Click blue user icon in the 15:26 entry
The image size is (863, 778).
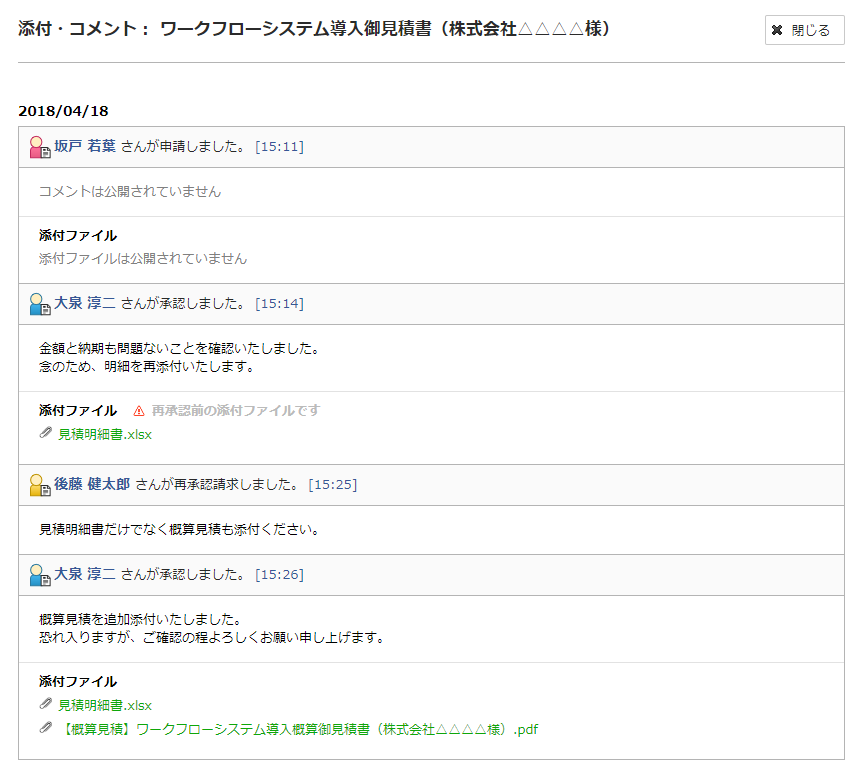[40, 575]
